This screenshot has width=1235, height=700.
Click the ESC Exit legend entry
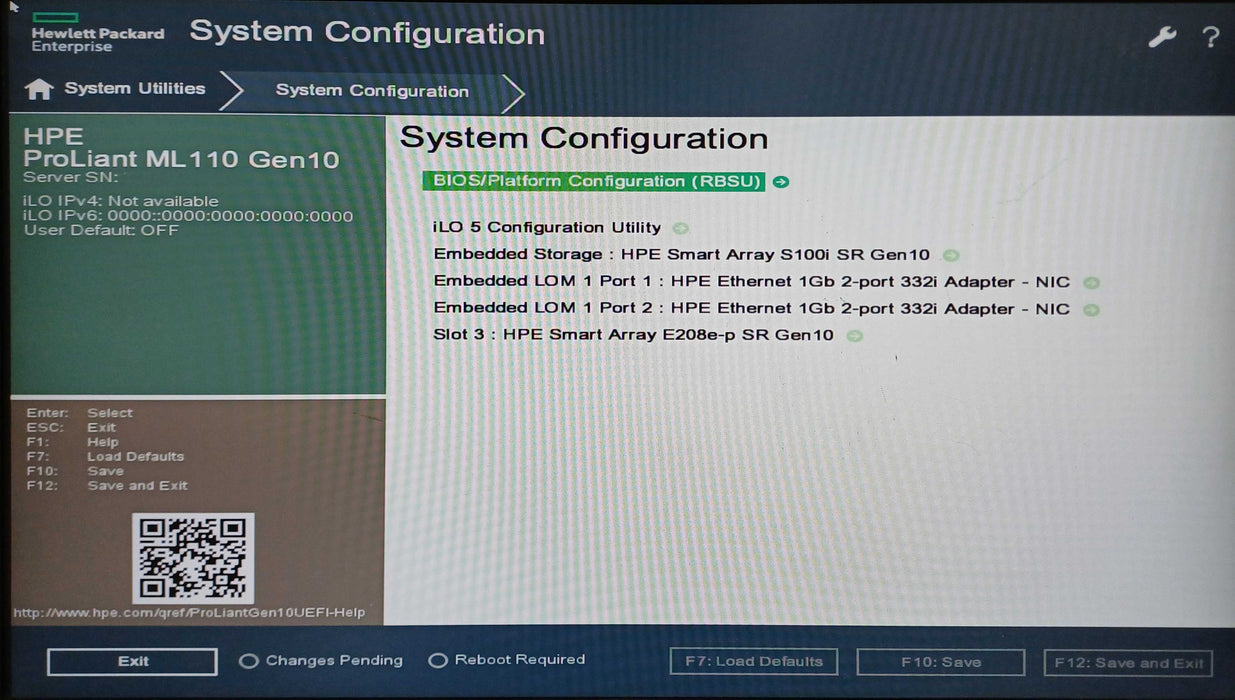point(71,428)
